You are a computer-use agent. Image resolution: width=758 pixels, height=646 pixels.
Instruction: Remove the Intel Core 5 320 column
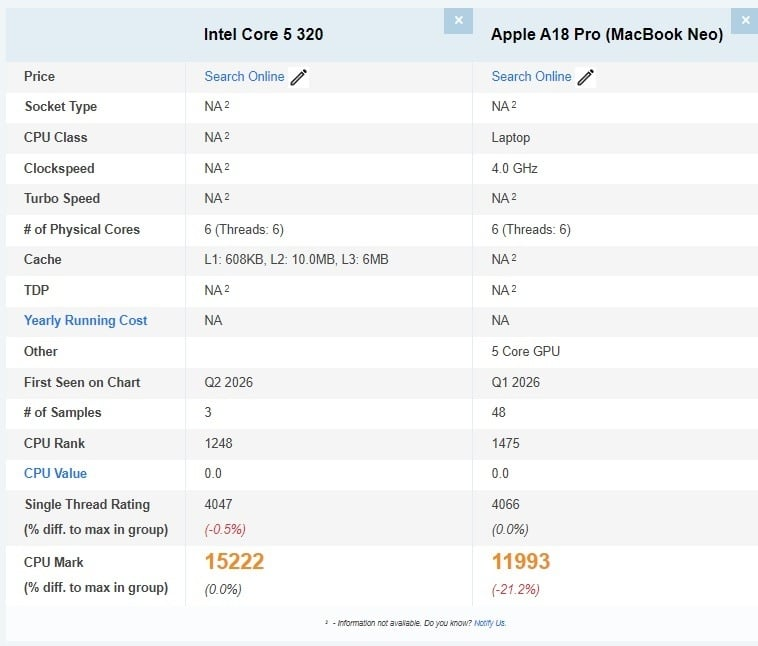[x=458, y=20]
